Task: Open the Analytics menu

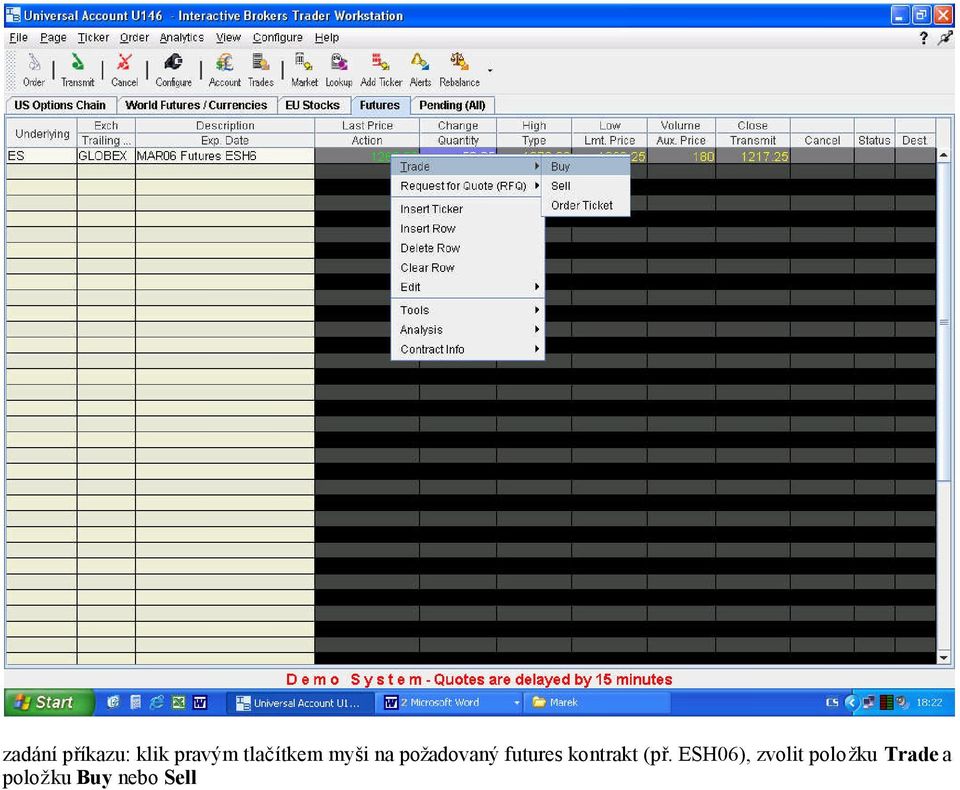Action: point(181,37)
